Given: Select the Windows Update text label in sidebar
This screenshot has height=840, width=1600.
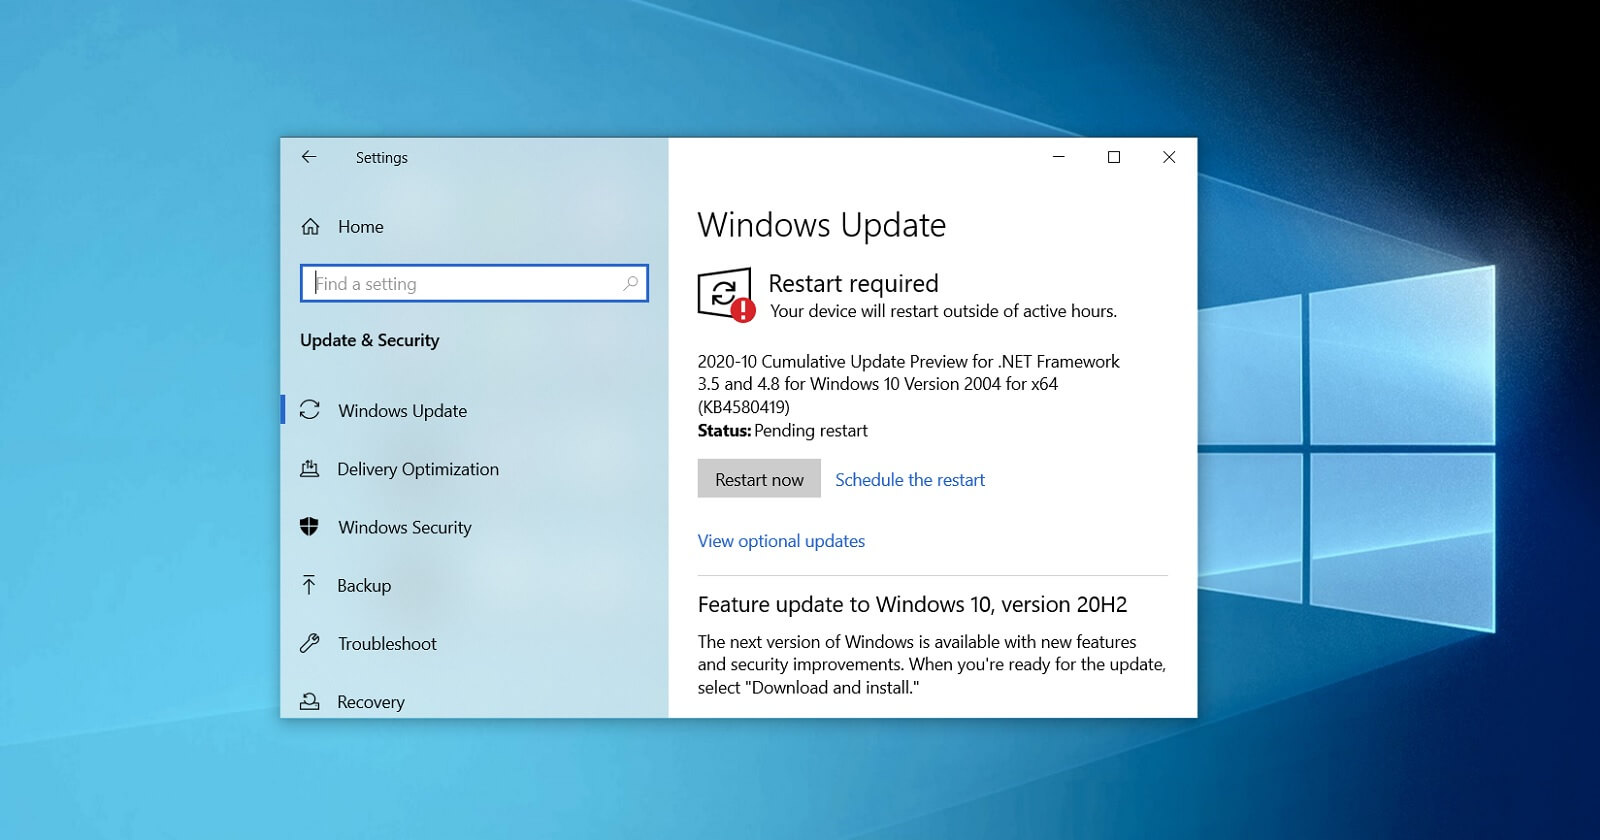Looking at the screenshot, I should pos(402,411).
